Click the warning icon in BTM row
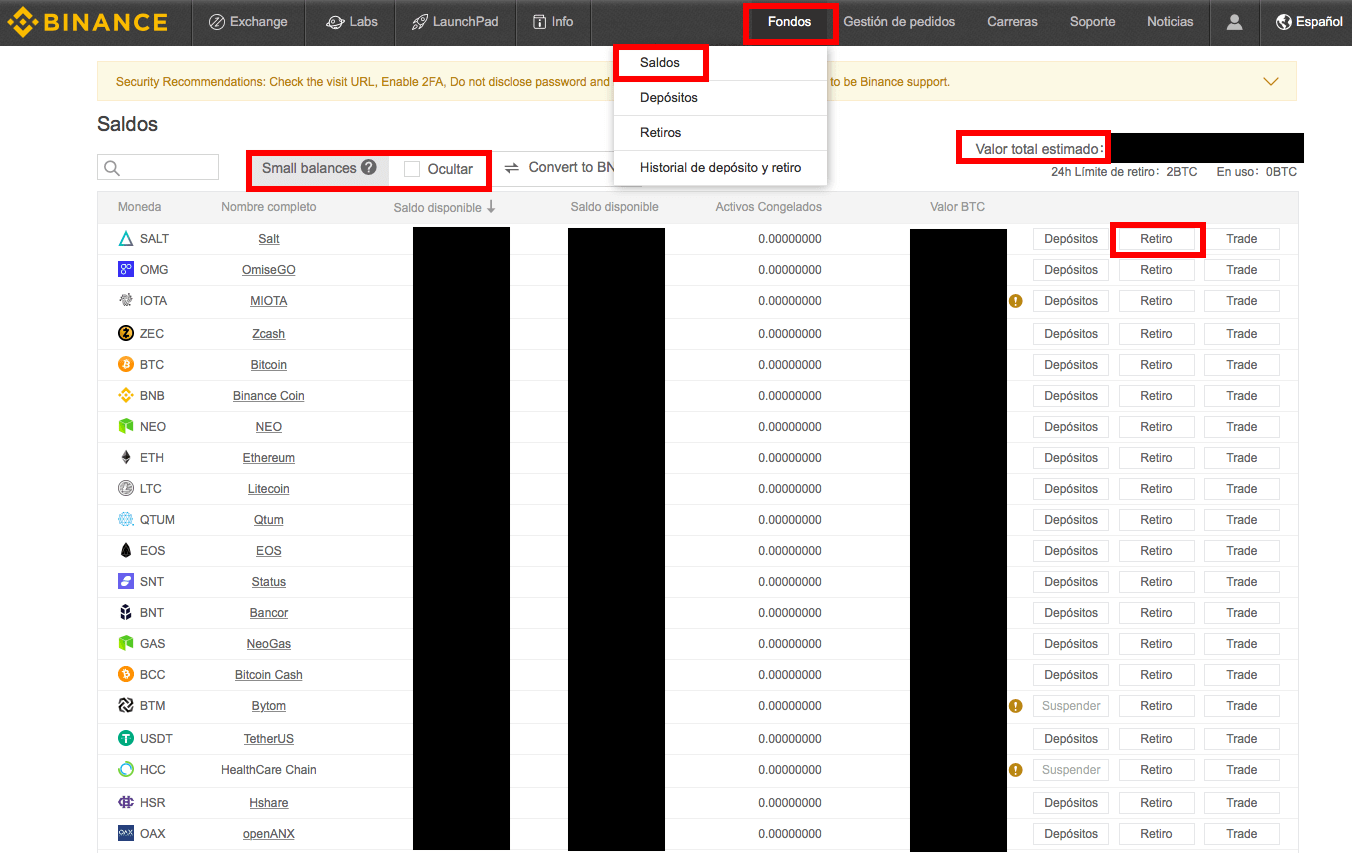1352x853 pixels. (x=1016, y=706)
